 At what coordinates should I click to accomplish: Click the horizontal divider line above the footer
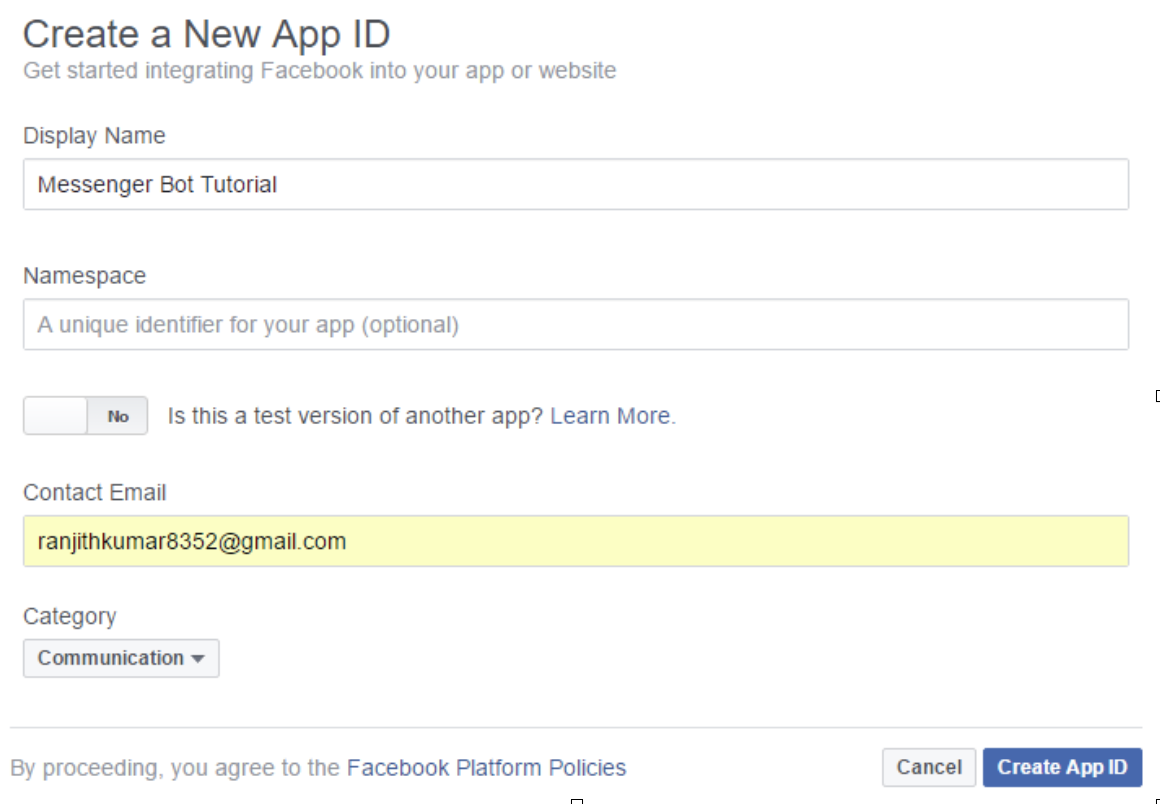575,727
